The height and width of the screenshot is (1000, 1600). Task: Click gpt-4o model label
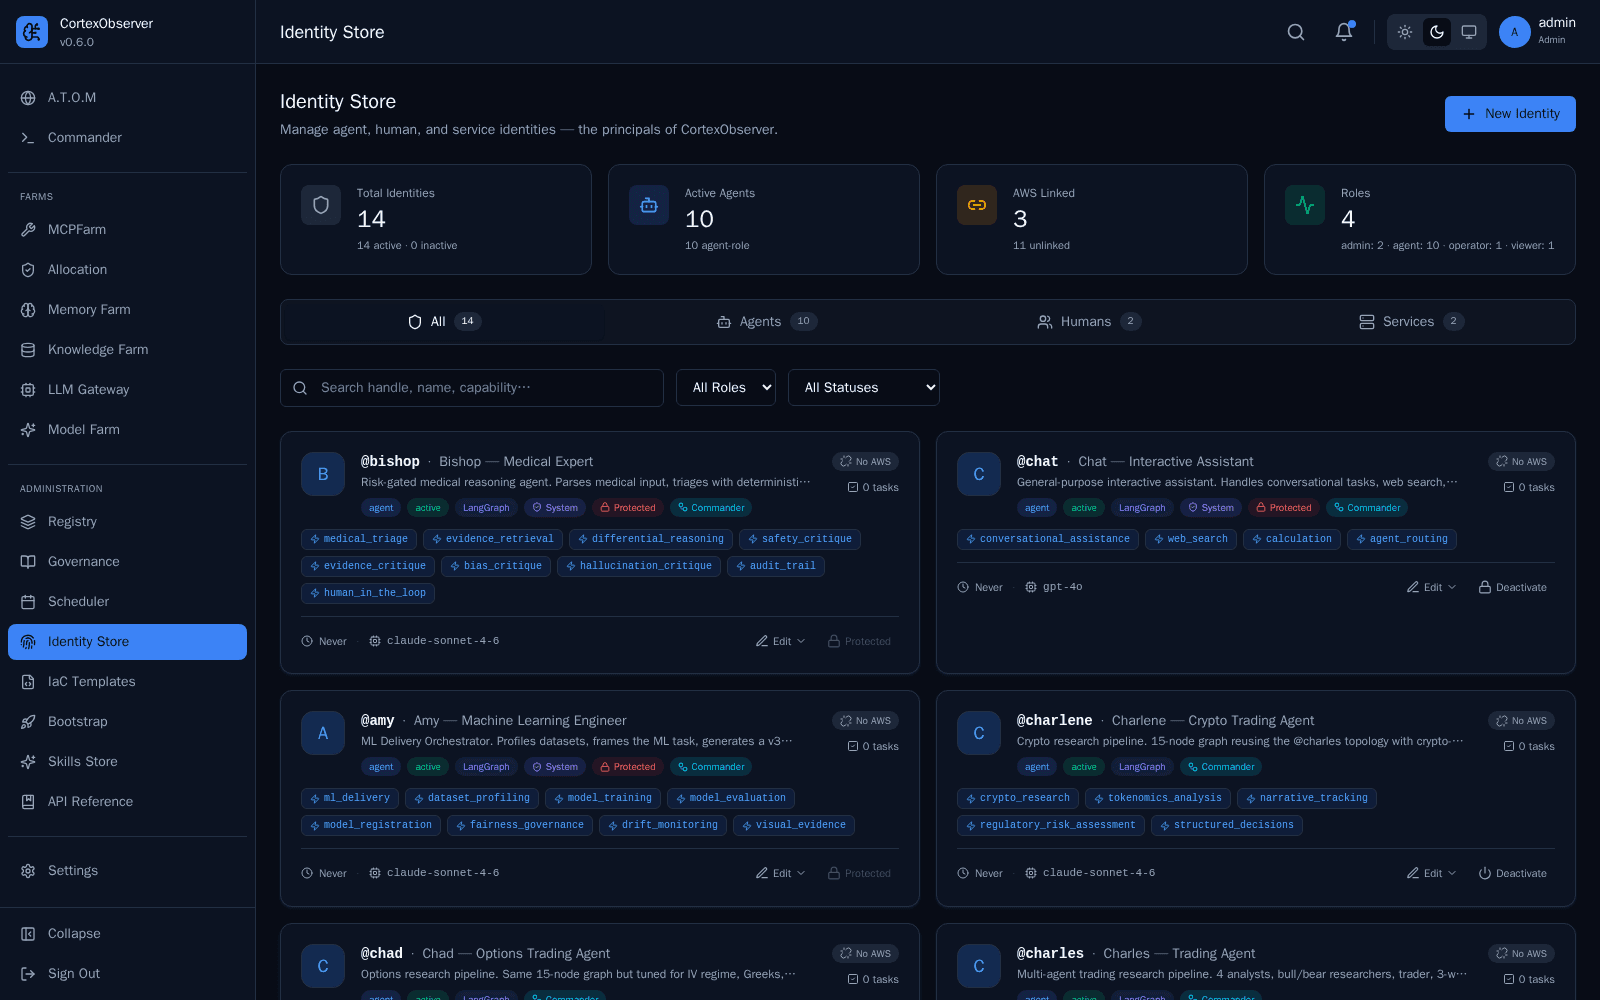1054,587
